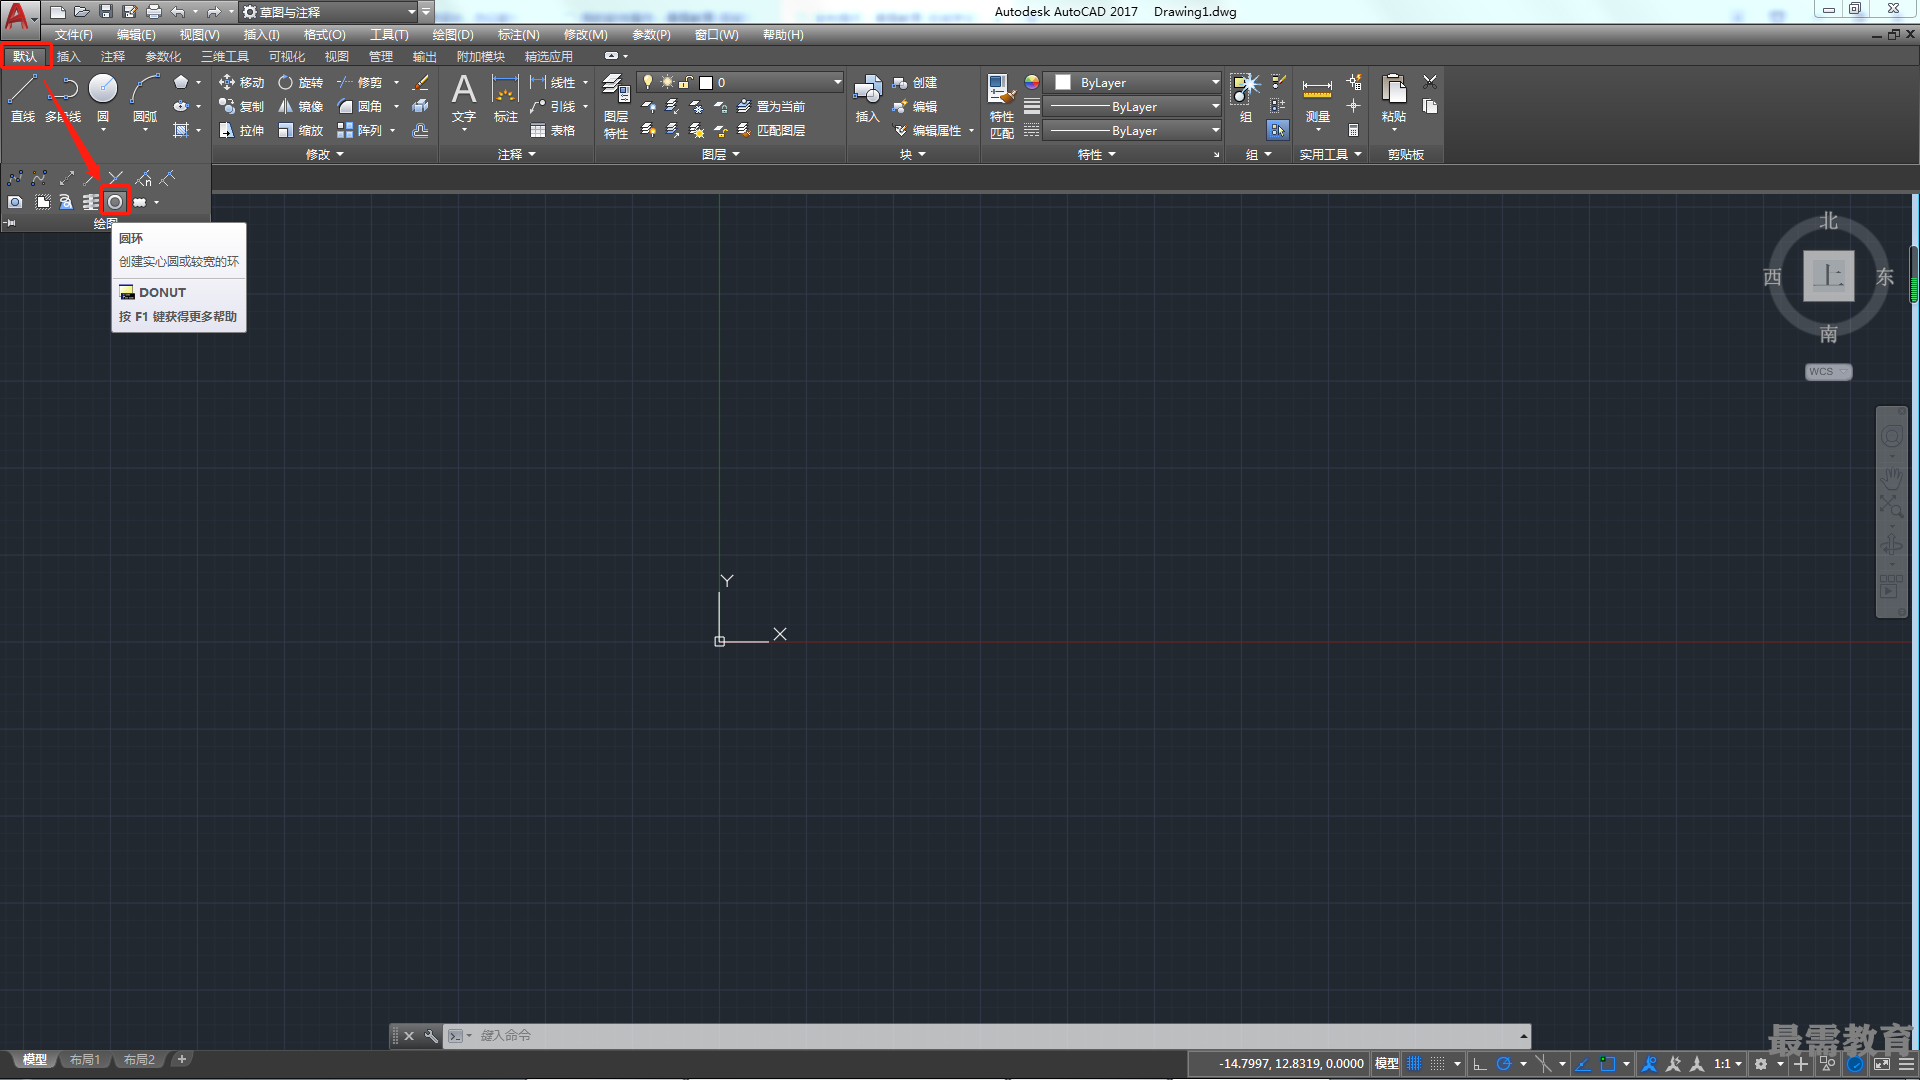Expand the Properties (特性) panel
Viewport: 1920px width, 1080px height.
coord(1096,154)
